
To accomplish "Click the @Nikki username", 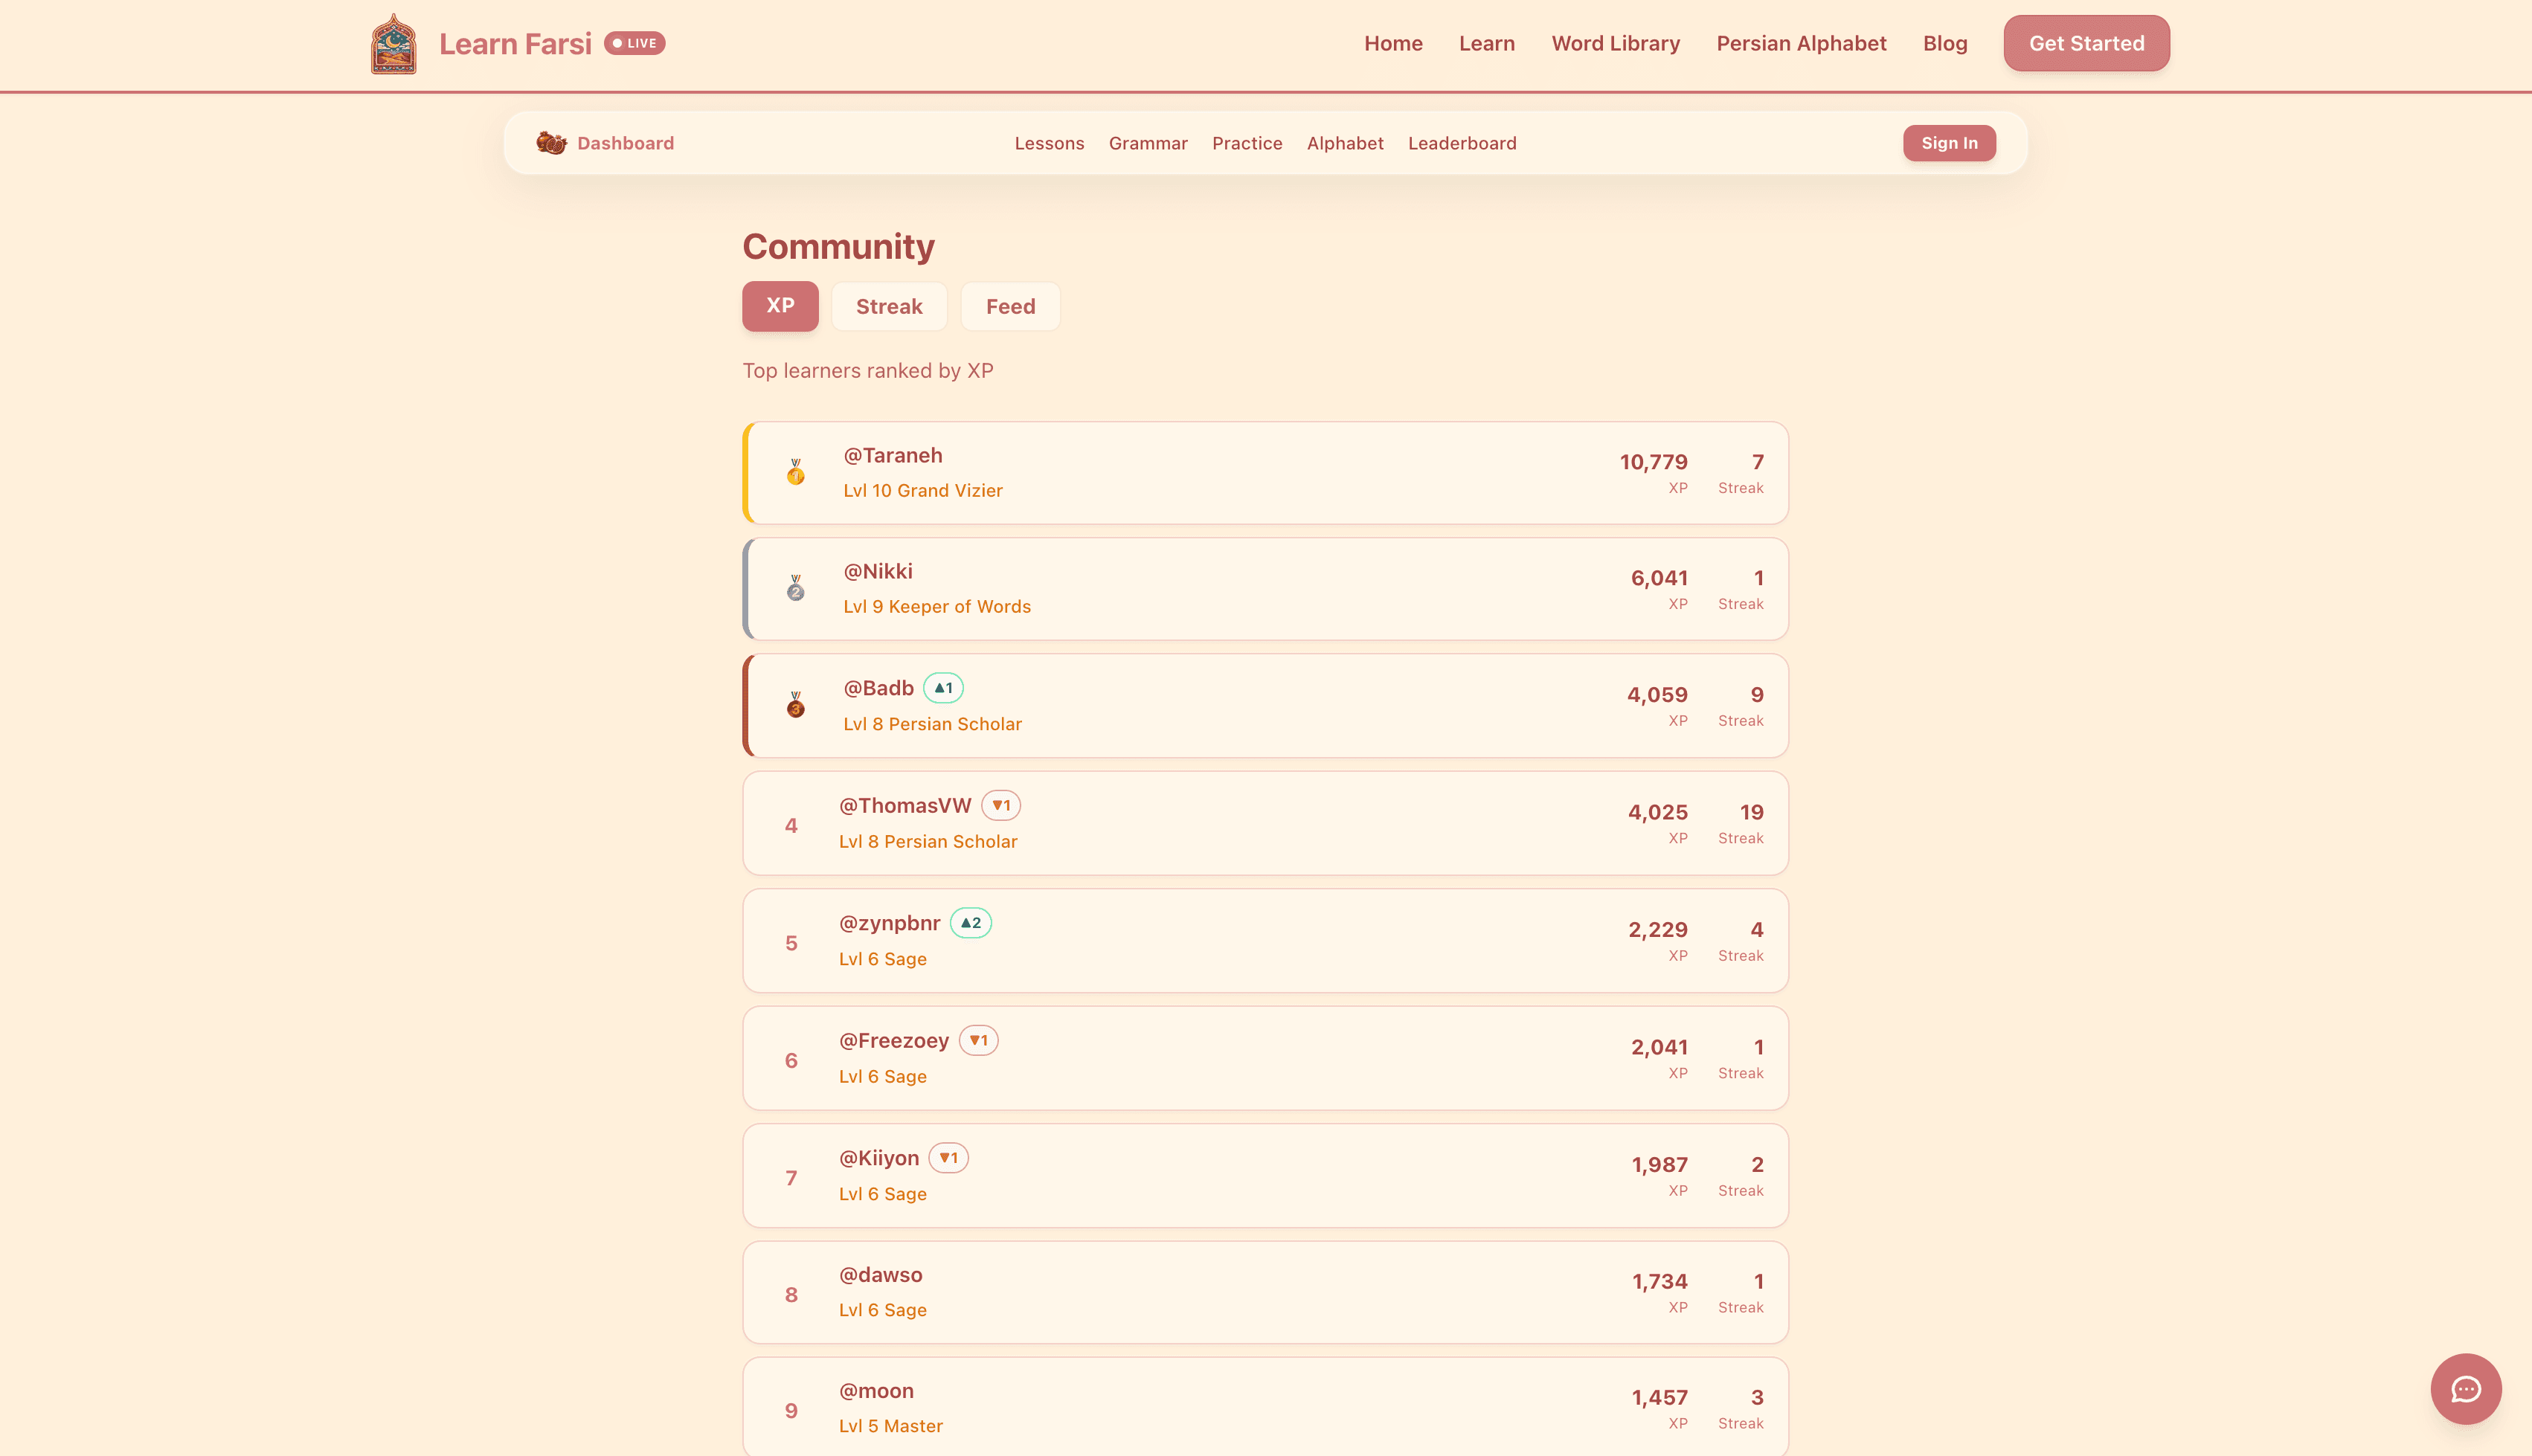I will click(878, 571).
